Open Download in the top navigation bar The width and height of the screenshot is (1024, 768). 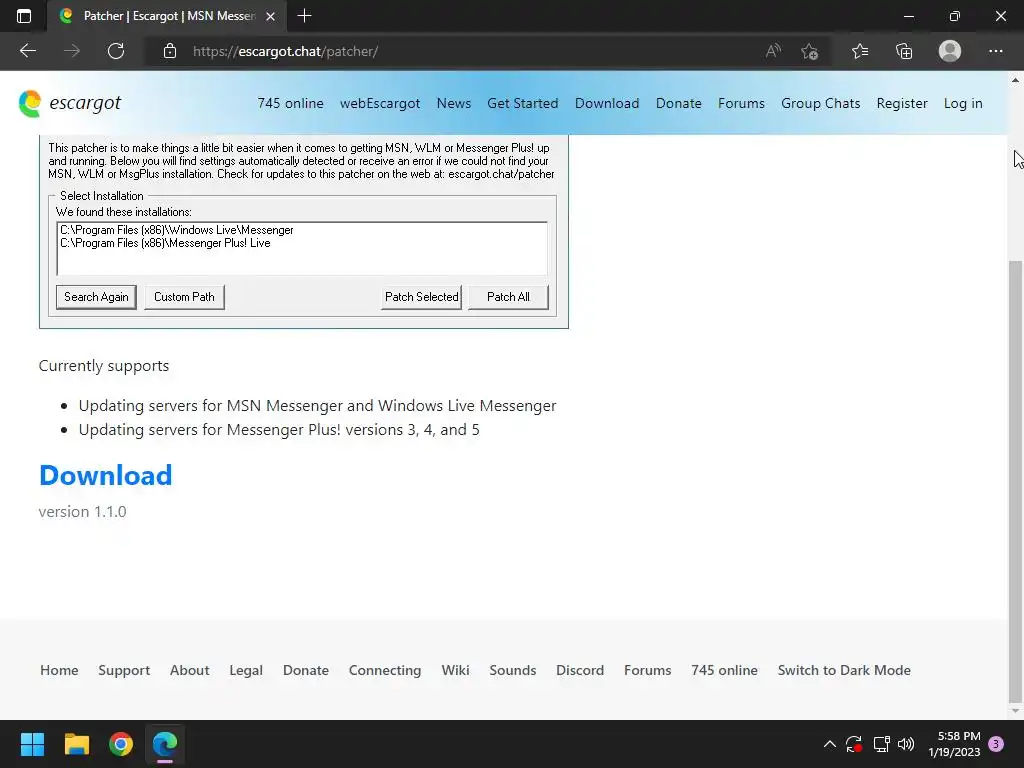pos(607,103)
